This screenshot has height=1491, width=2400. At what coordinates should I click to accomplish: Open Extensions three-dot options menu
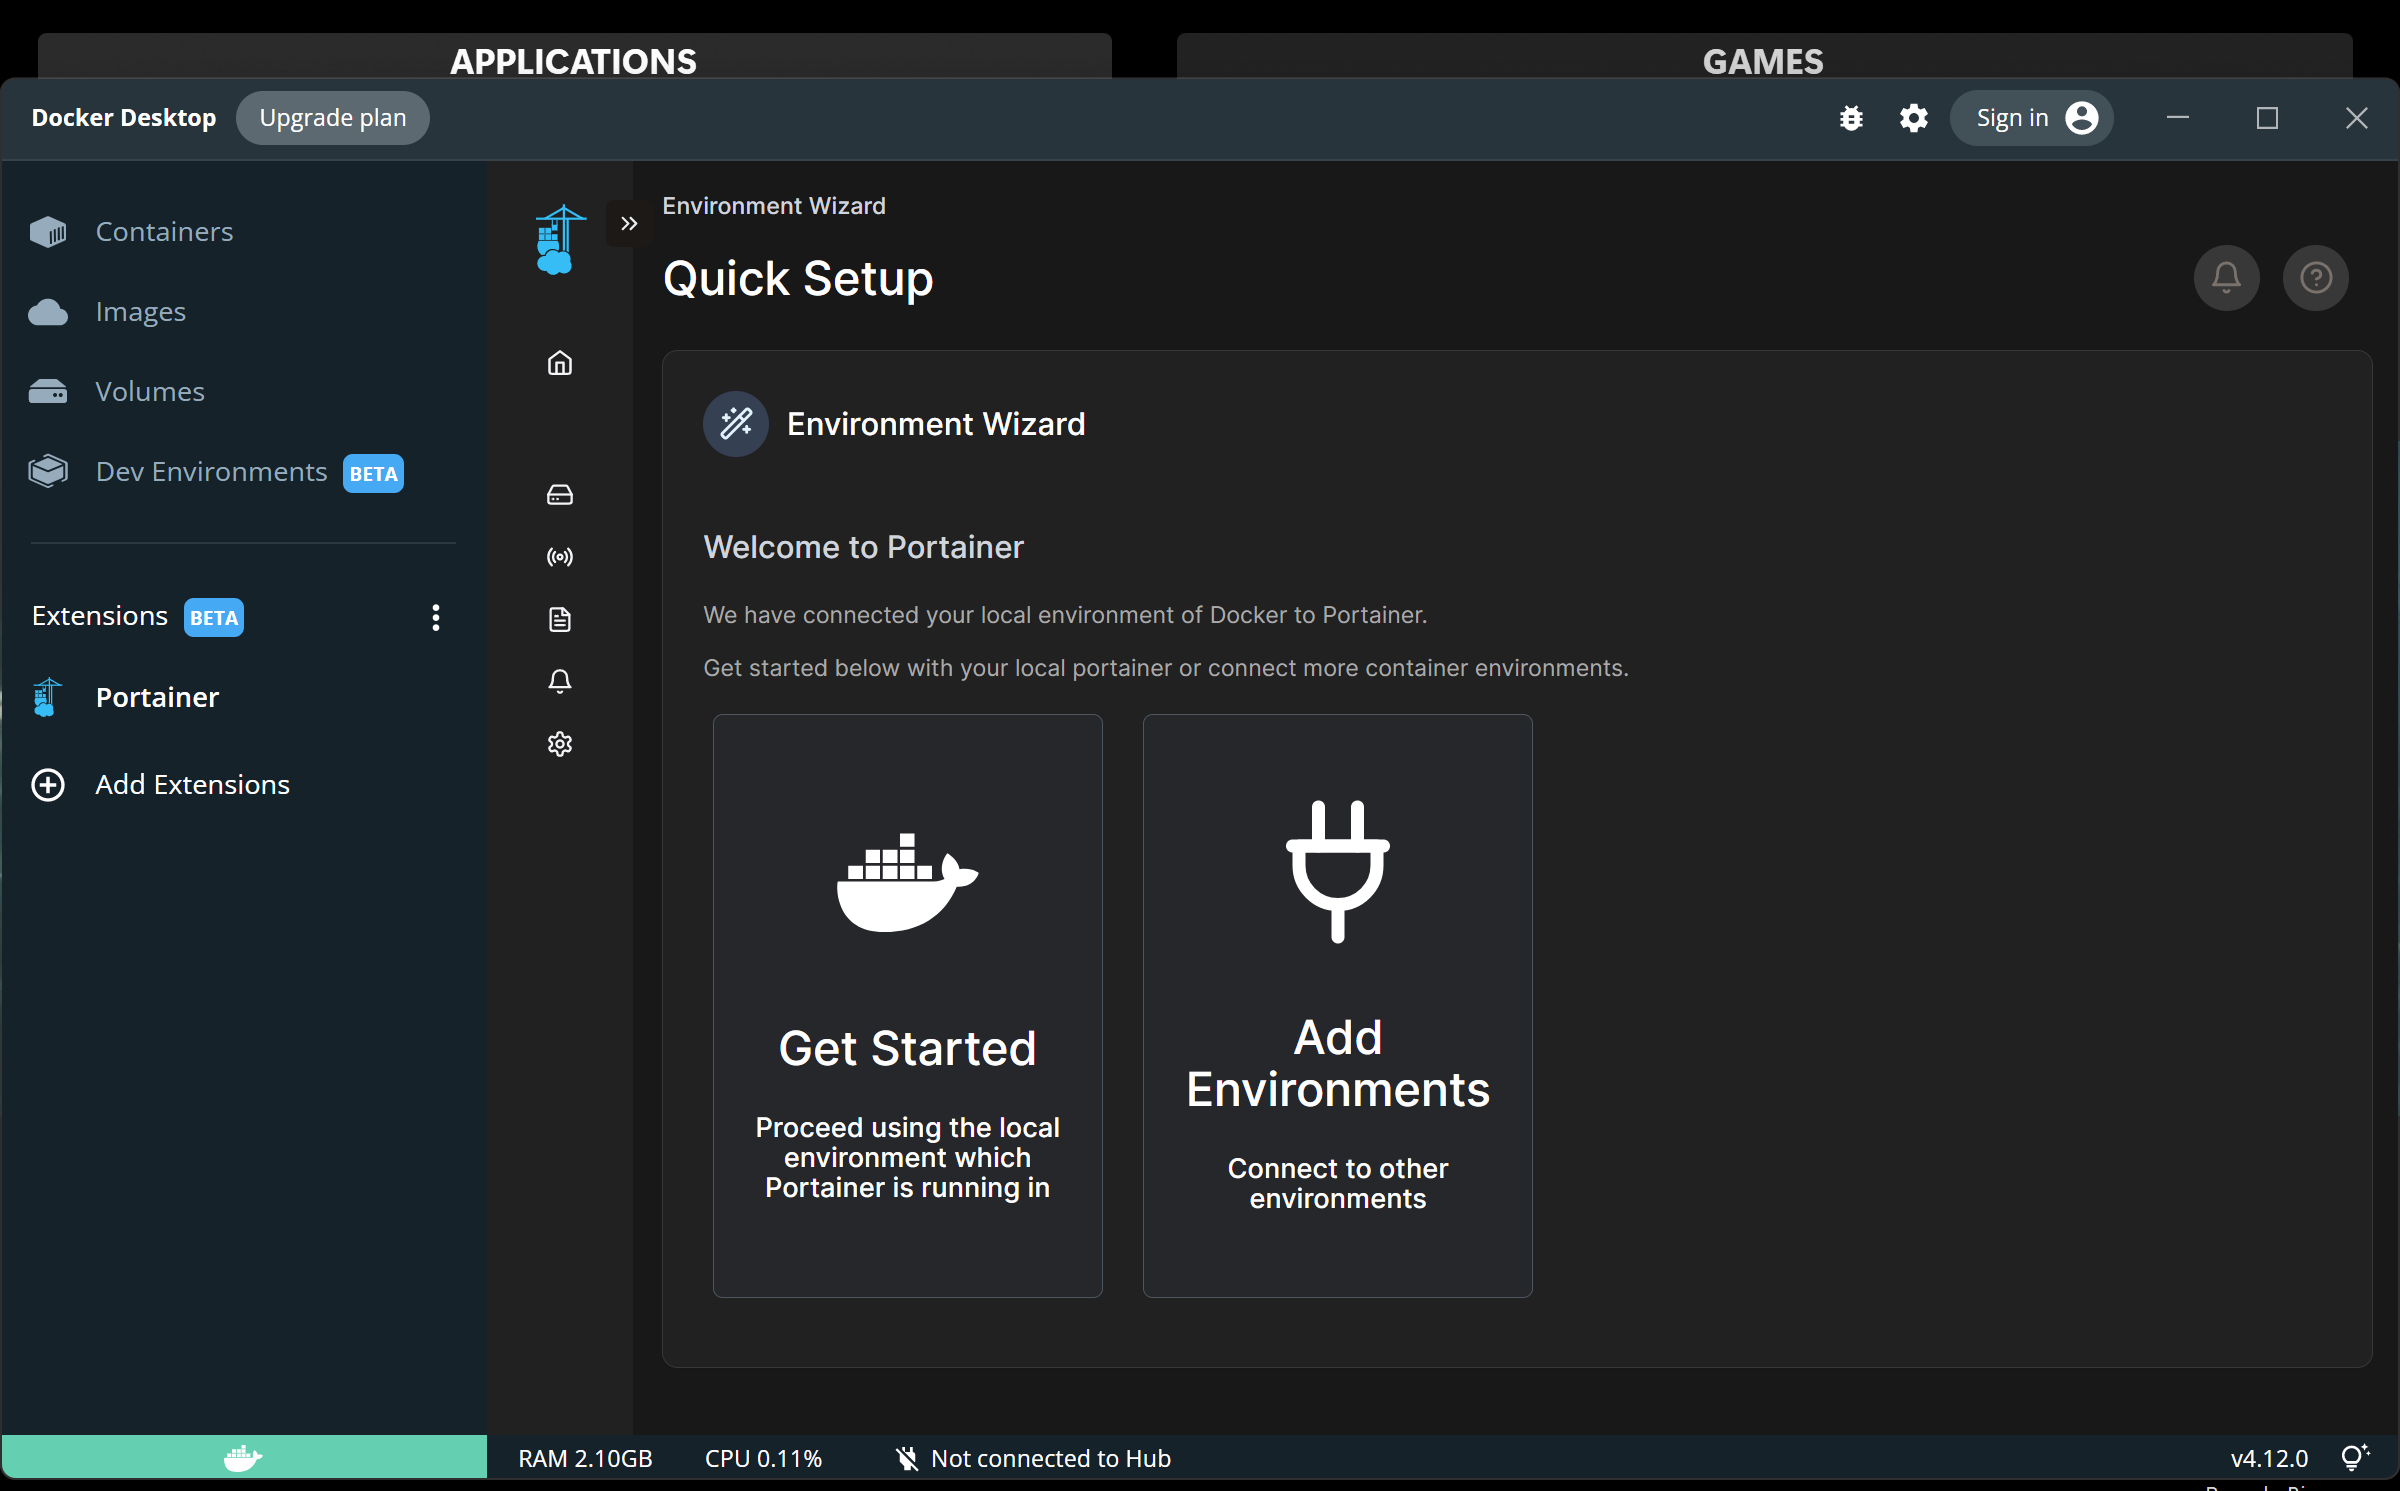[x=435, y=617]
